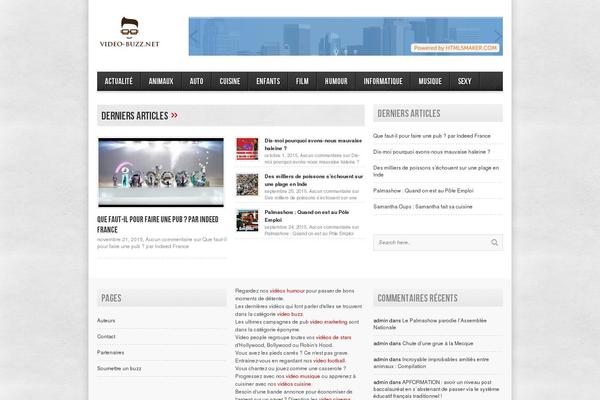Open comment link Le Palmashow parodie l'Assemblée Nationale

pyautogui.click(x=430, y=324)
